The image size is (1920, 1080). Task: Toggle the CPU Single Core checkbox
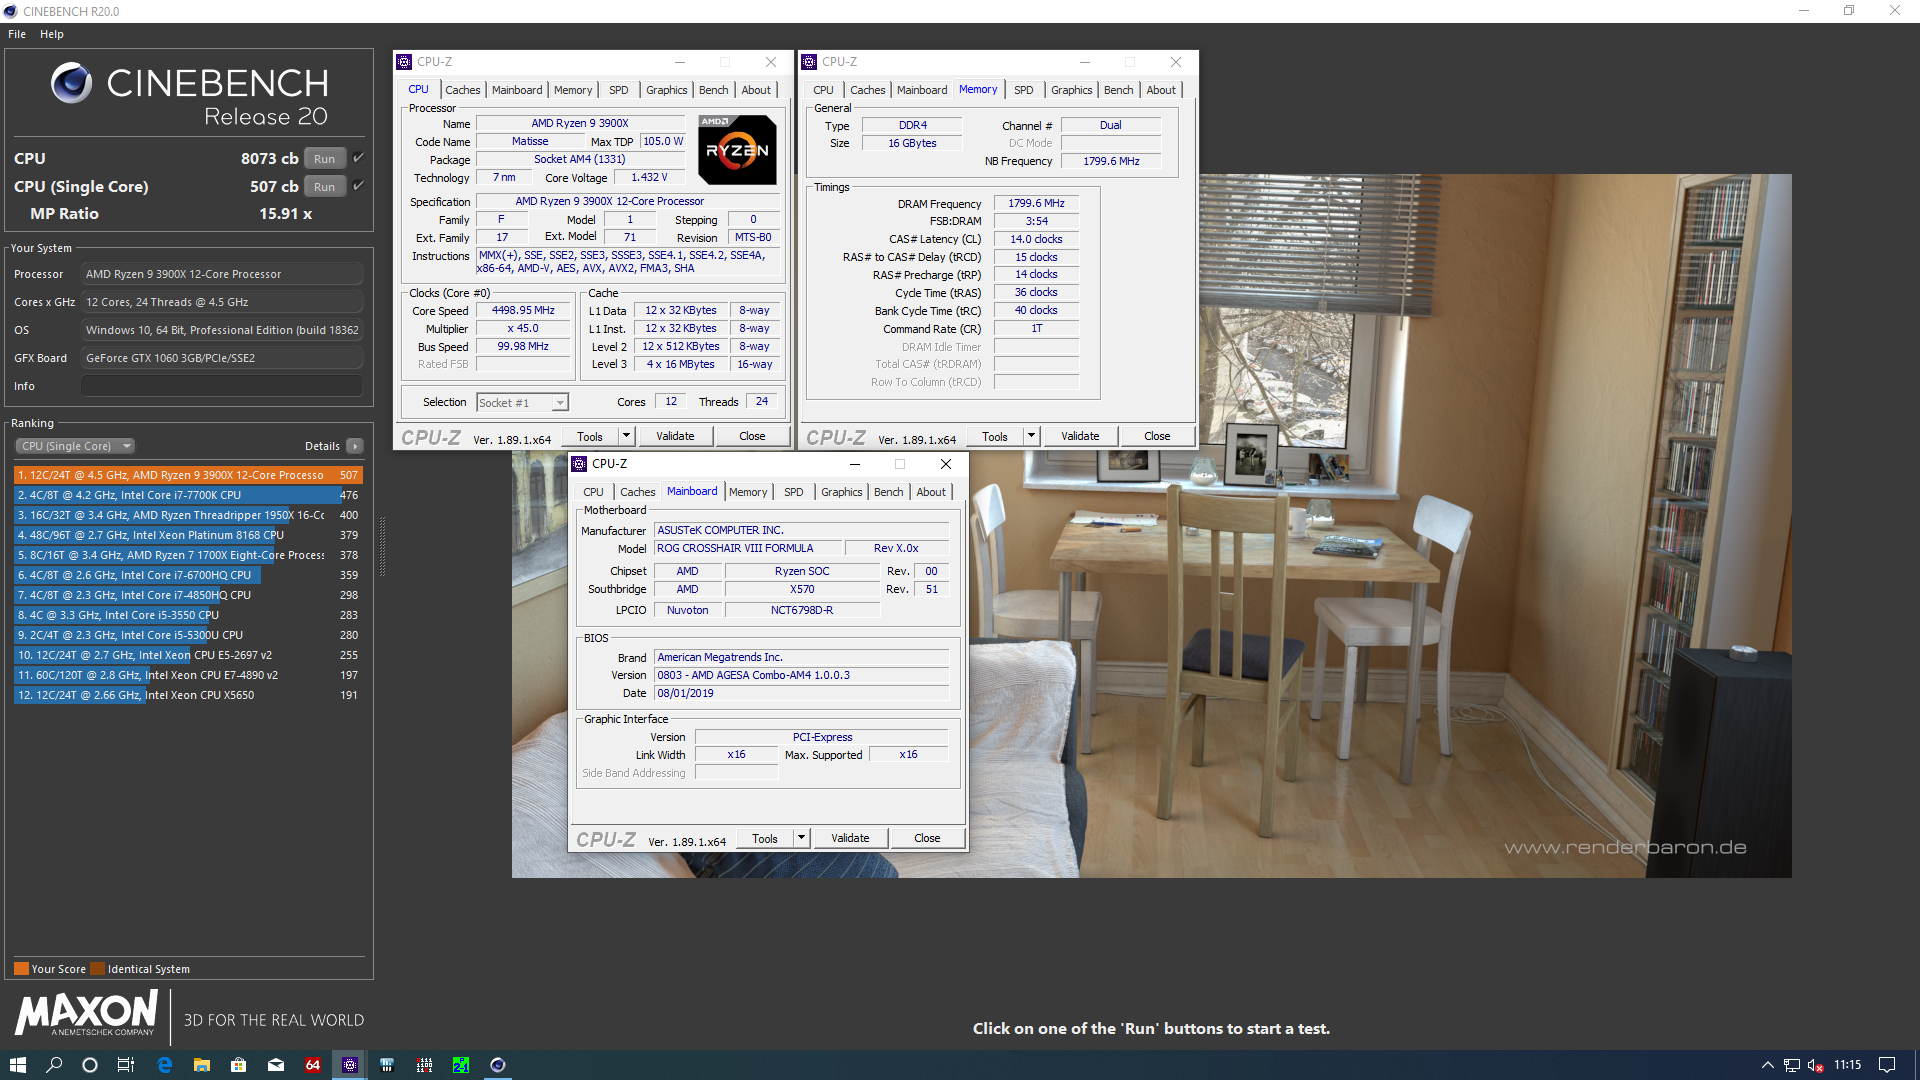[358, 186]
